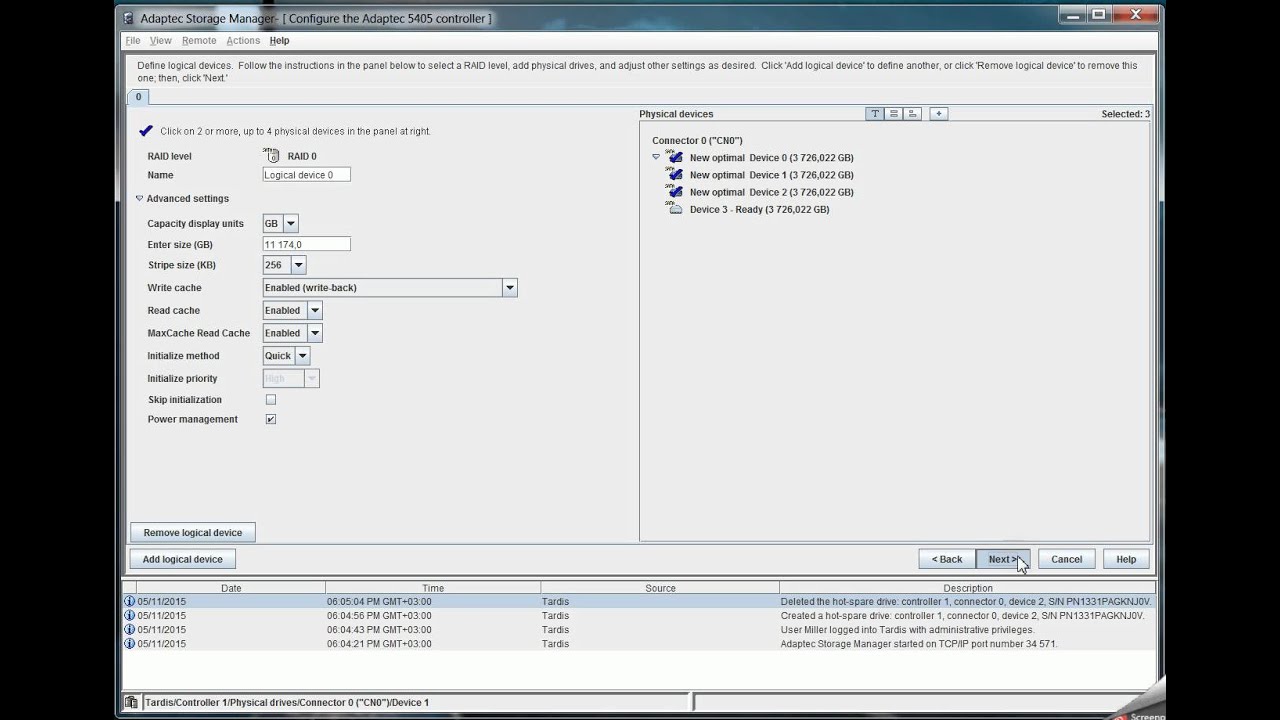1280x720 pixels.
Task: Click the RAID 0 level icon
Action: click(x=272, y=156)
